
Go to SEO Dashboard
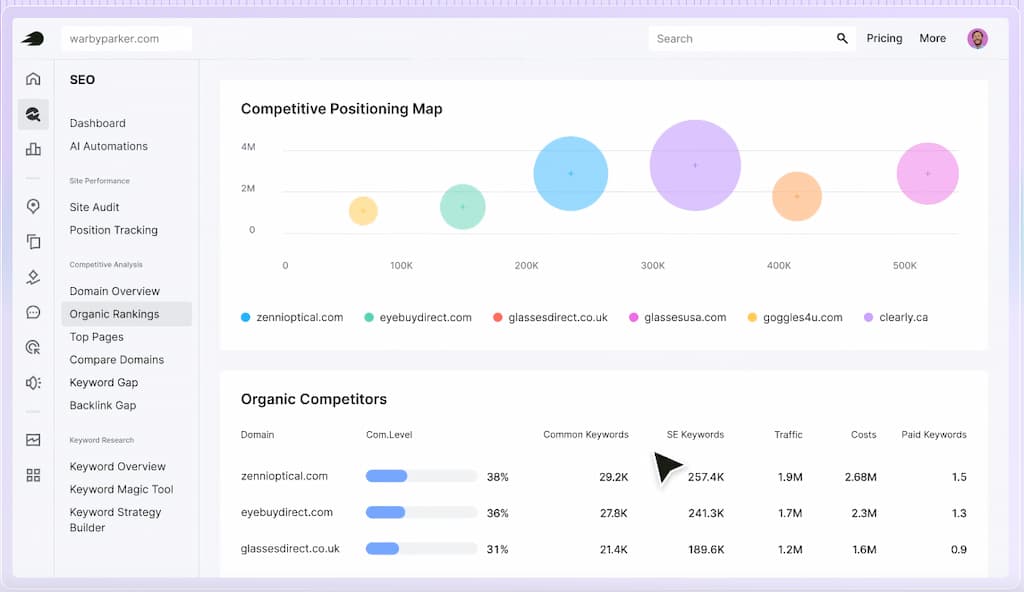click(x=98, y=123)
